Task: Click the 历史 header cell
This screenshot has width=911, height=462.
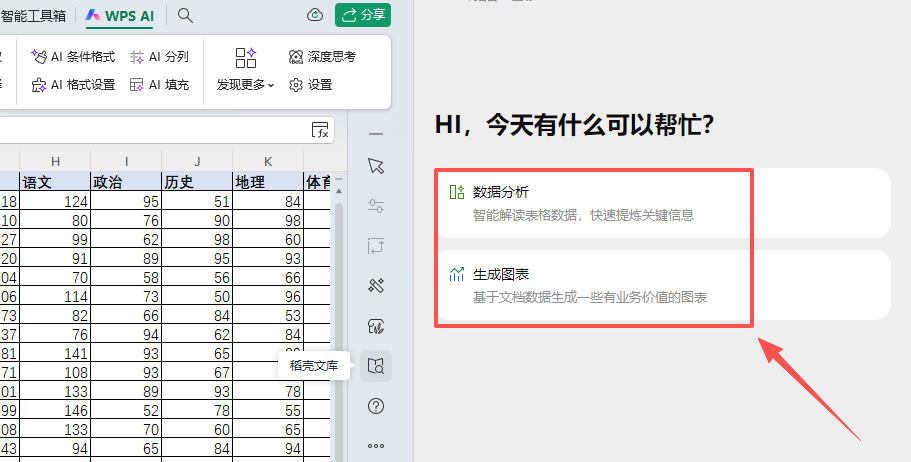Action: [x=197, y=182]
